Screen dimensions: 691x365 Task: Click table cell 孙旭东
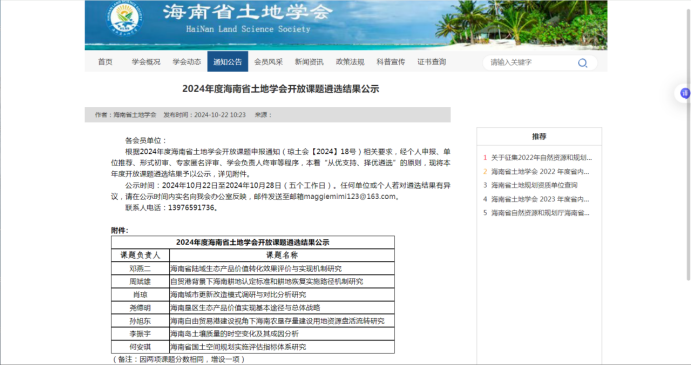click(140, 321)
